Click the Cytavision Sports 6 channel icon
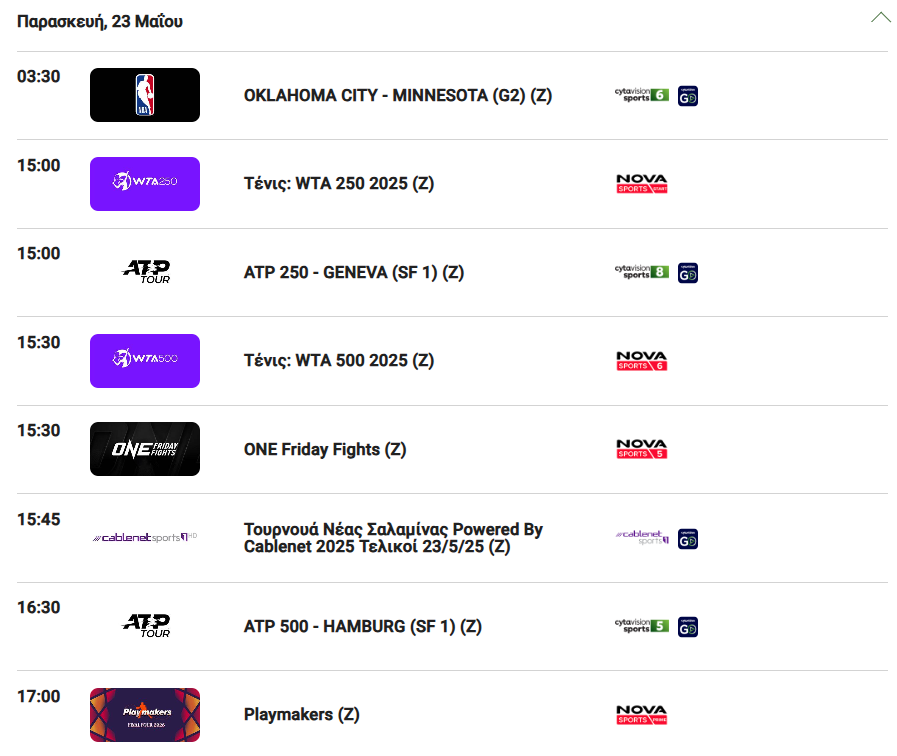This screenshot has height=756, width=897. coord(642,96)
